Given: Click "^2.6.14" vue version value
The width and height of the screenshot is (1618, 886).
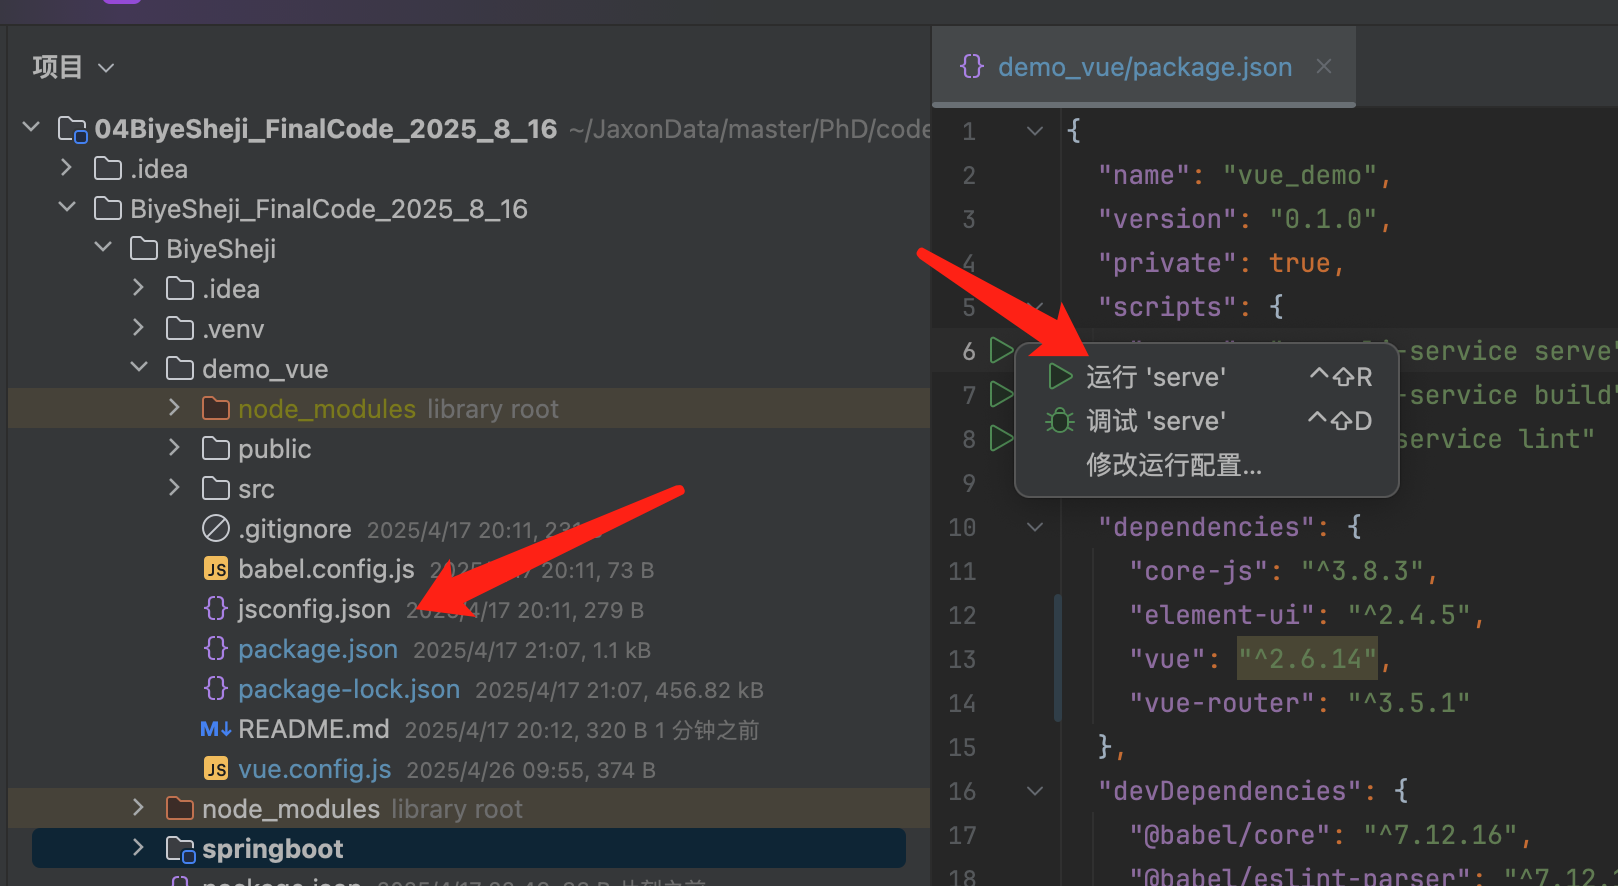Looking at the screenshot, I should 1308,659.
